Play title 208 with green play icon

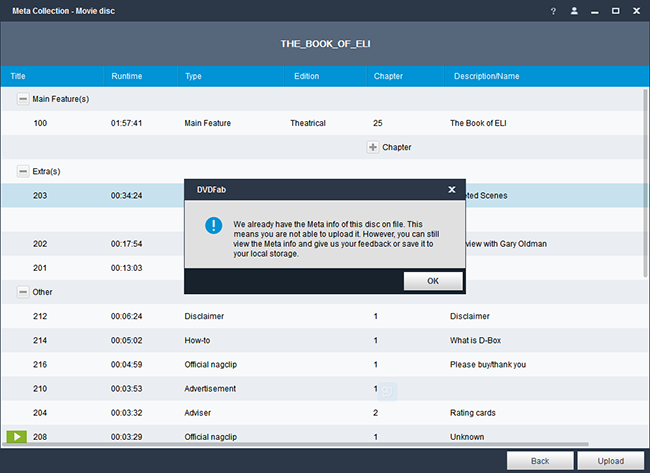pos(17,437)
